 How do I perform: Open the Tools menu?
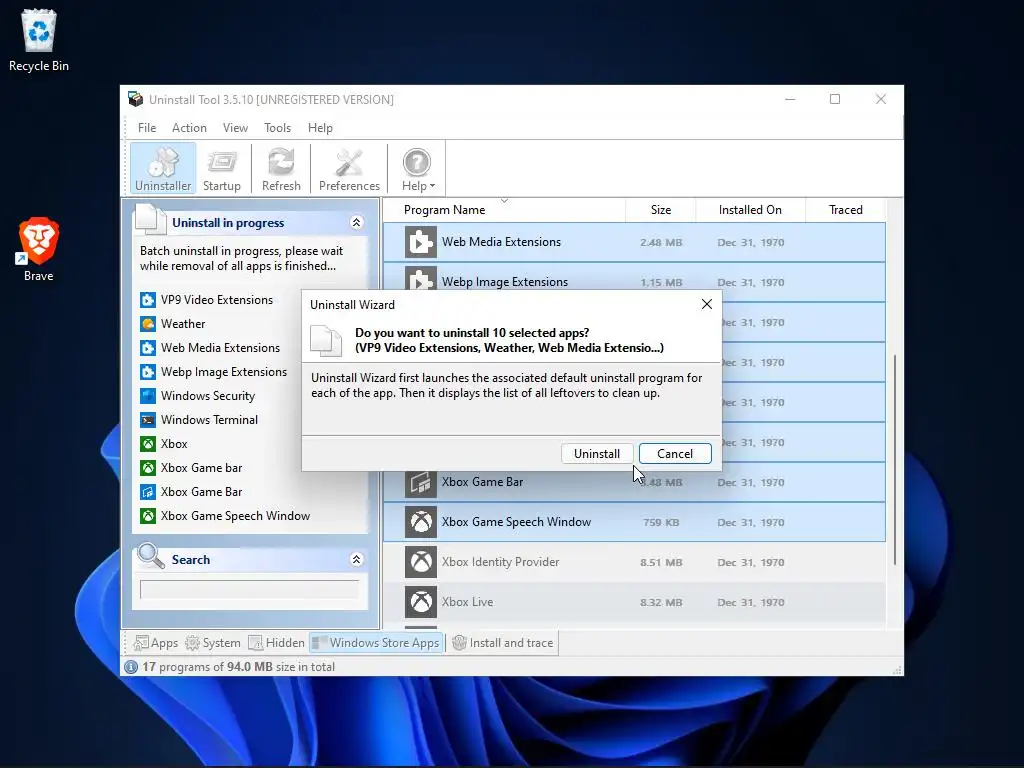tap(277, 128)
